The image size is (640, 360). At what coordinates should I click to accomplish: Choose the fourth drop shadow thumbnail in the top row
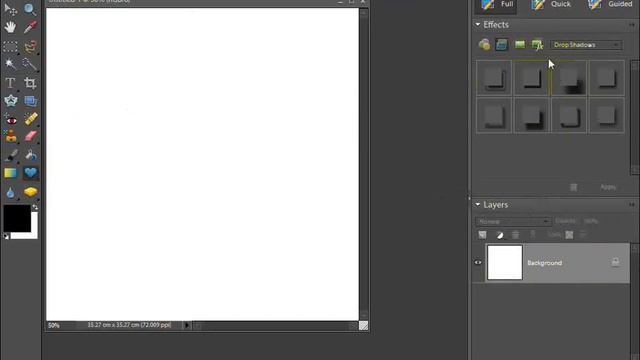607,78
